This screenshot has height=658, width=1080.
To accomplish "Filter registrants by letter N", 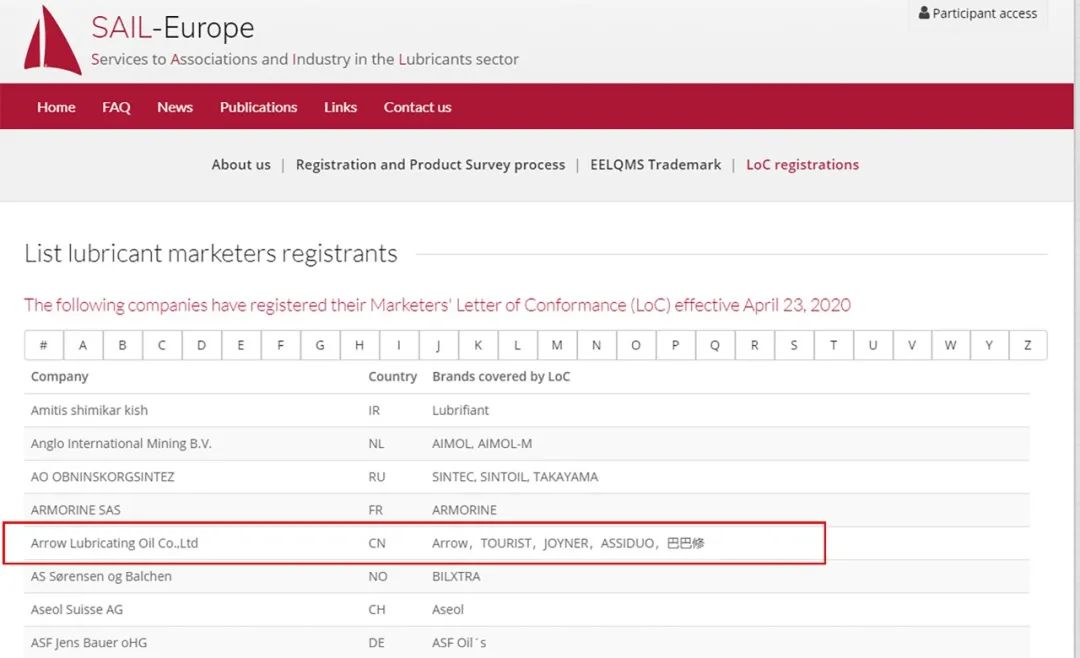I will click(x=596, y=345).
